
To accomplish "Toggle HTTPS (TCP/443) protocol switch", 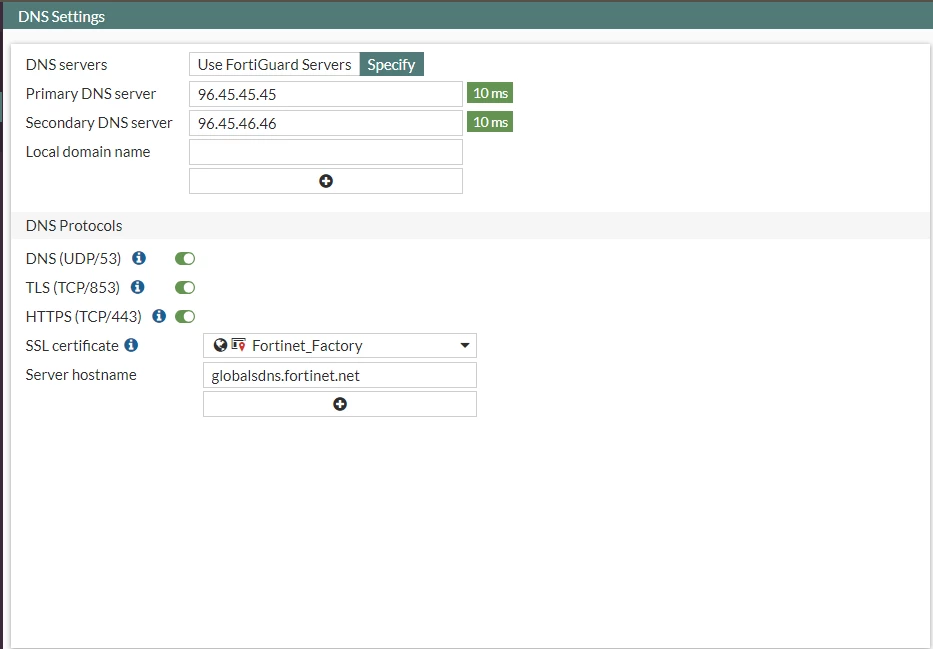I will pos(185,316).
